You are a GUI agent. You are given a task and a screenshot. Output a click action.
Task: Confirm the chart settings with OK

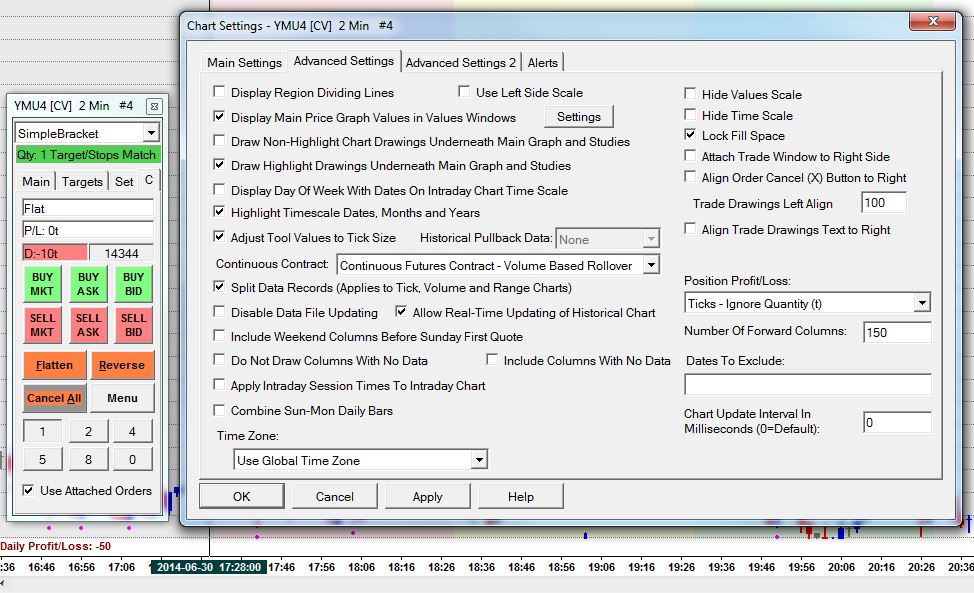241,496
